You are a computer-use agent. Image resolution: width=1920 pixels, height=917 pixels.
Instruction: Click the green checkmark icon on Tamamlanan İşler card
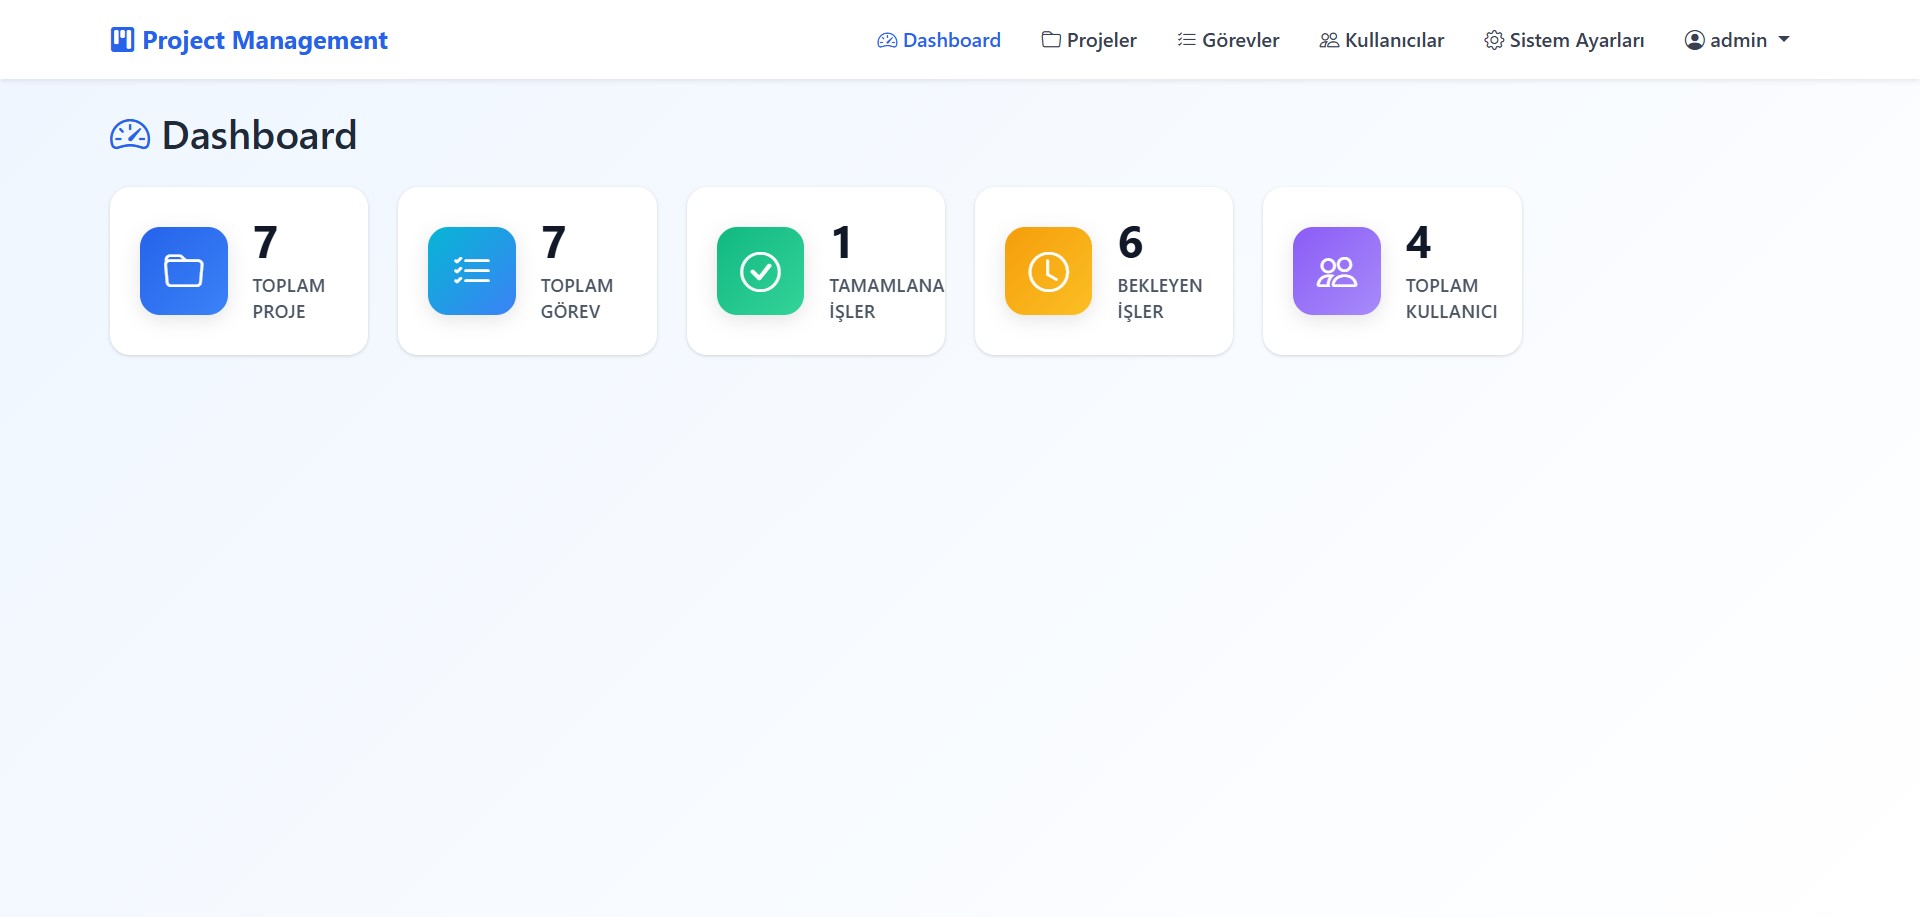760,271
